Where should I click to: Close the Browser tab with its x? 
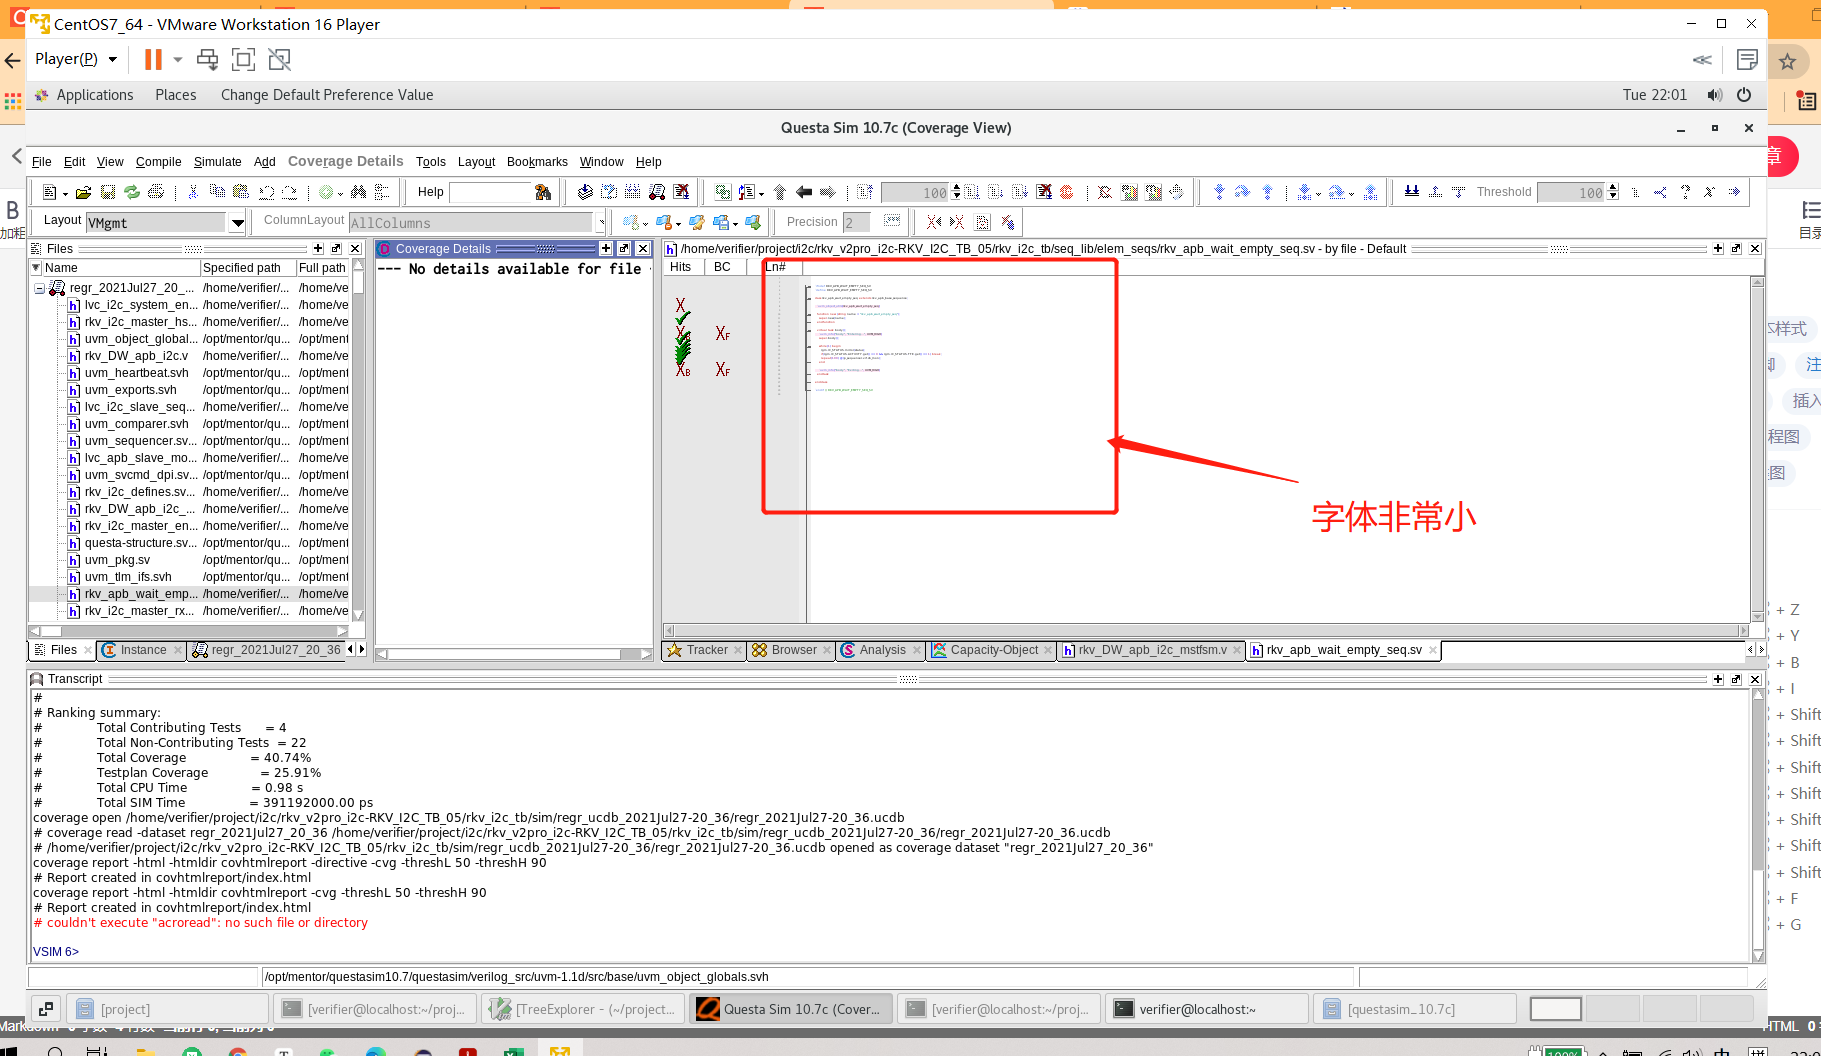[x=827, y=650]
